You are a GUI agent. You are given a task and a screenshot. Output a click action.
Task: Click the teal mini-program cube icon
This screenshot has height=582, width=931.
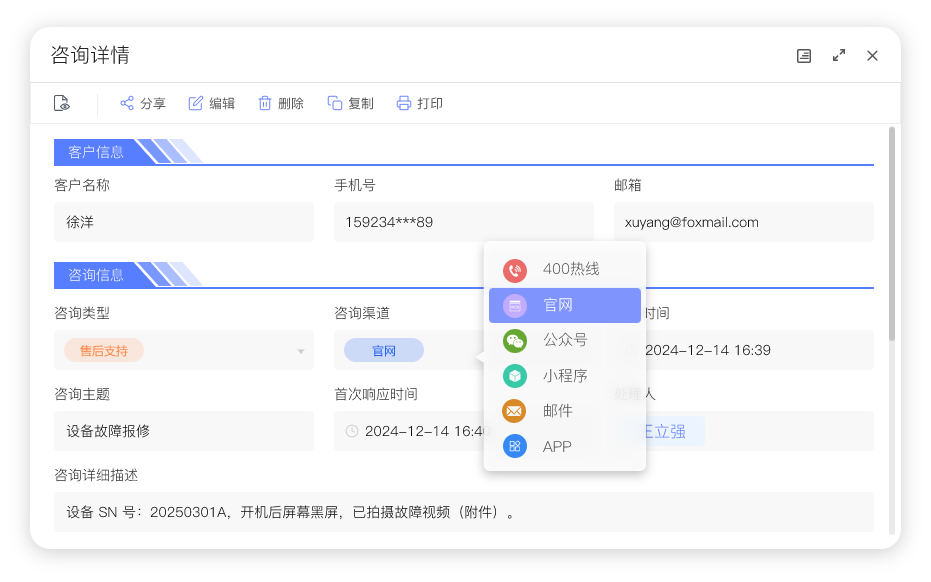(515, 376)
